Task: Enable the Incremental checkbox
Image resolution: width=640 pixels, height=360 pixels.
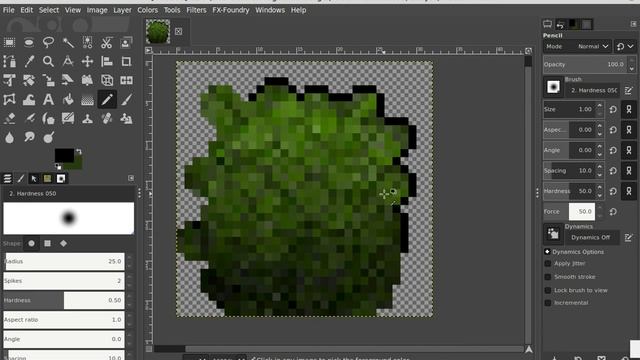Action: click(548, 303)
